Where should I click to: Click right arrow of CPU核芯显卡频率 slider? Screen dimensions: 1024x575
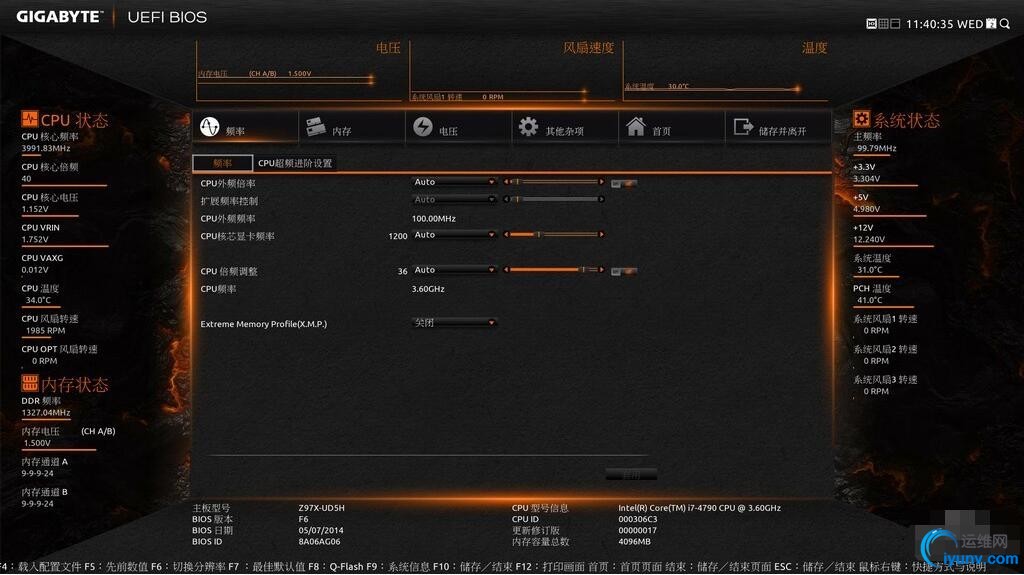coord(601,235)
